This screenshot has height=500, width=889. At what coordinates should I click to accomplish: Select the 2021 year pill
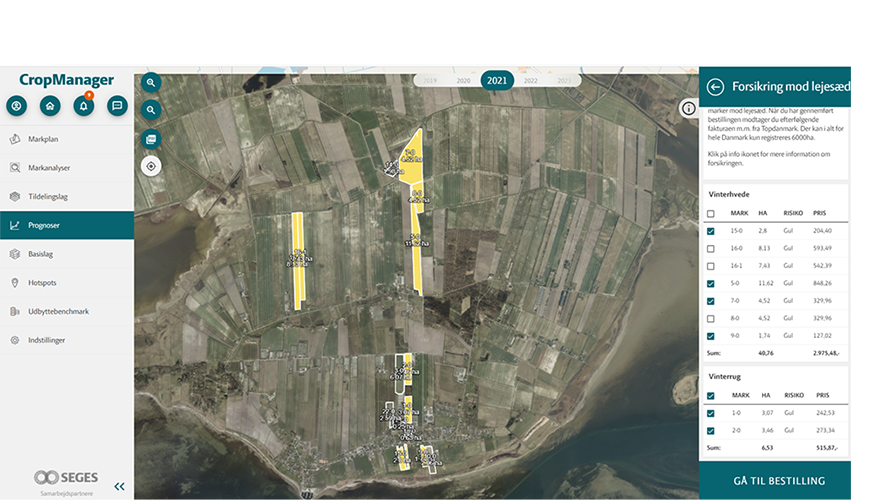tap(497, 80)
